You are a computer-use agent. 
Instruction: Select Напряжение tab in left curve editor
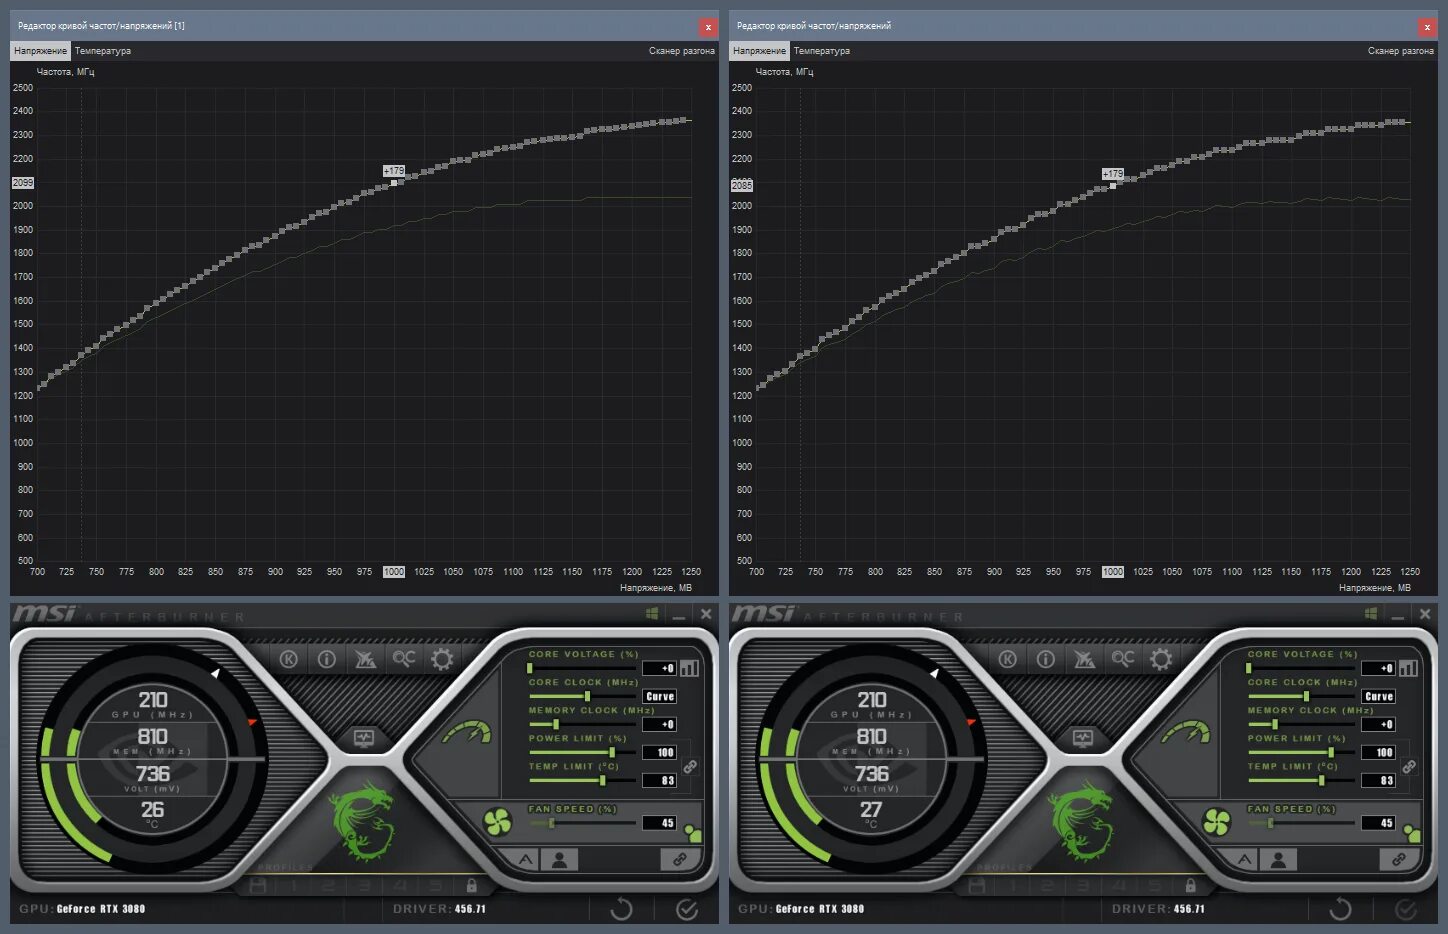(40, 50)
